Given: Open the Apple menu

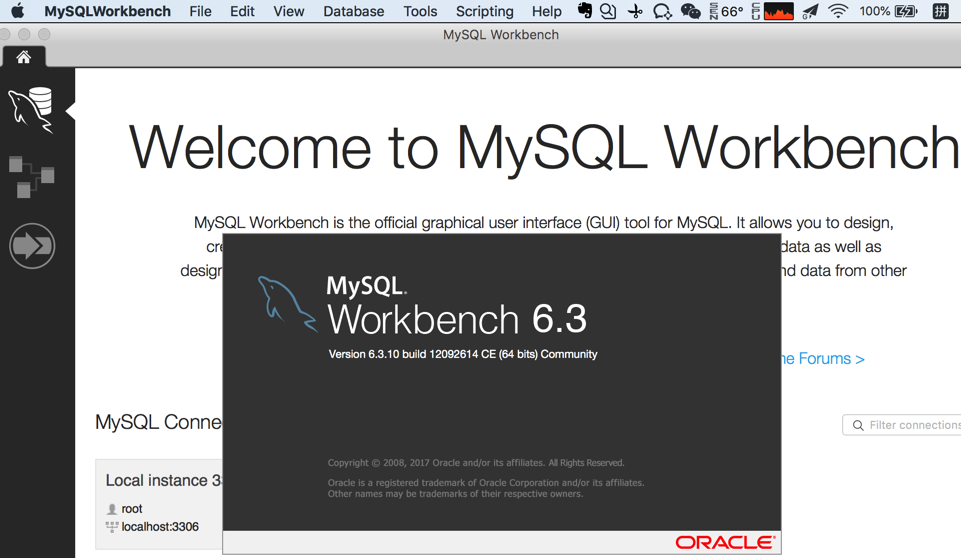Looking at the screenshot, I should point(18,11).
